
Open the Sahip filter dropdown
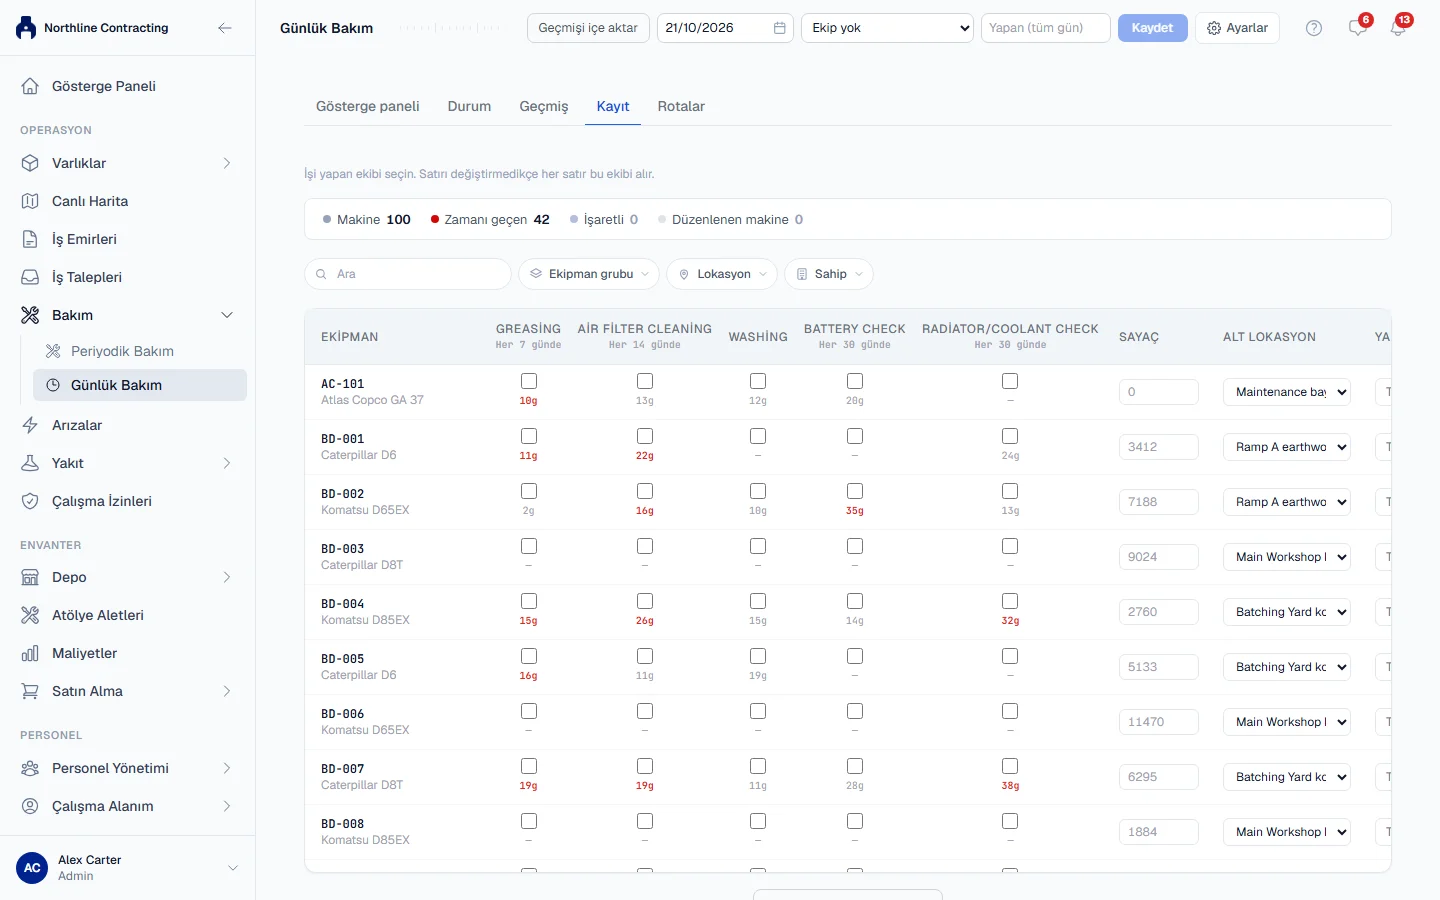click(829, 274)
